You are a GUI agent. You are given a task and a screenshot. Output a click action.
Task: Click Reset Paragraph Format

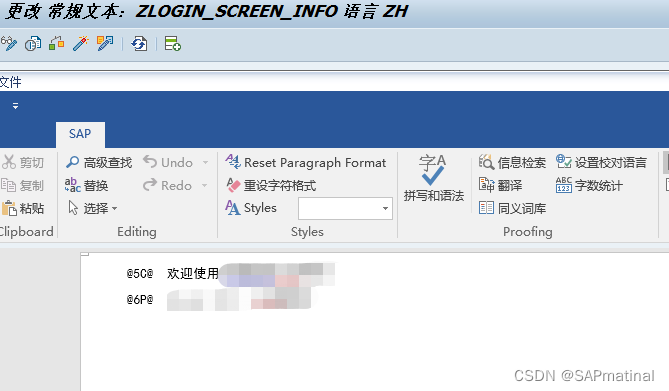tap(305, 163)
